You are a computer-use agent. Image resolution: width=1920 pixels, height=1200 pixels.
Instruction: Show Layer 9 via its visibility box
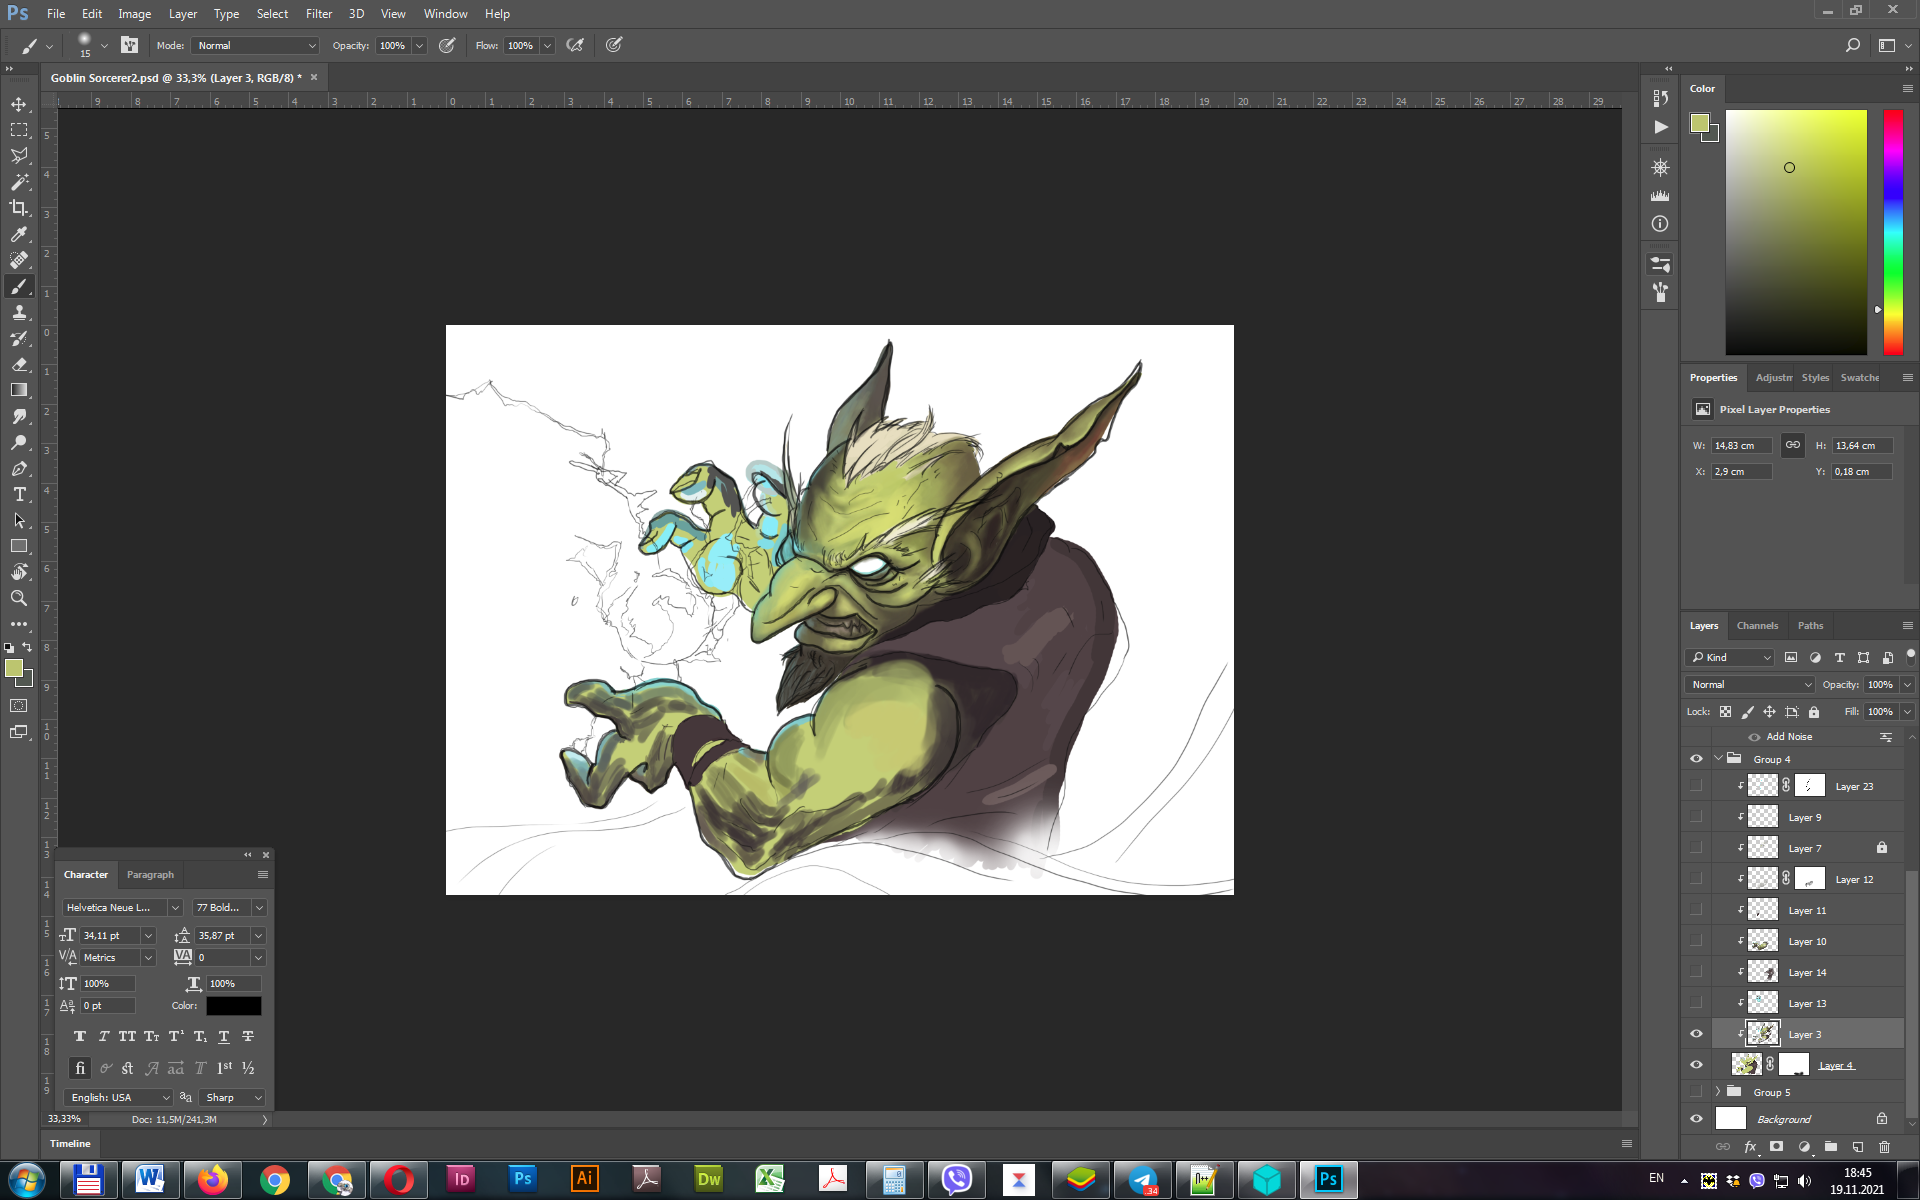[x=1696, y=817]
